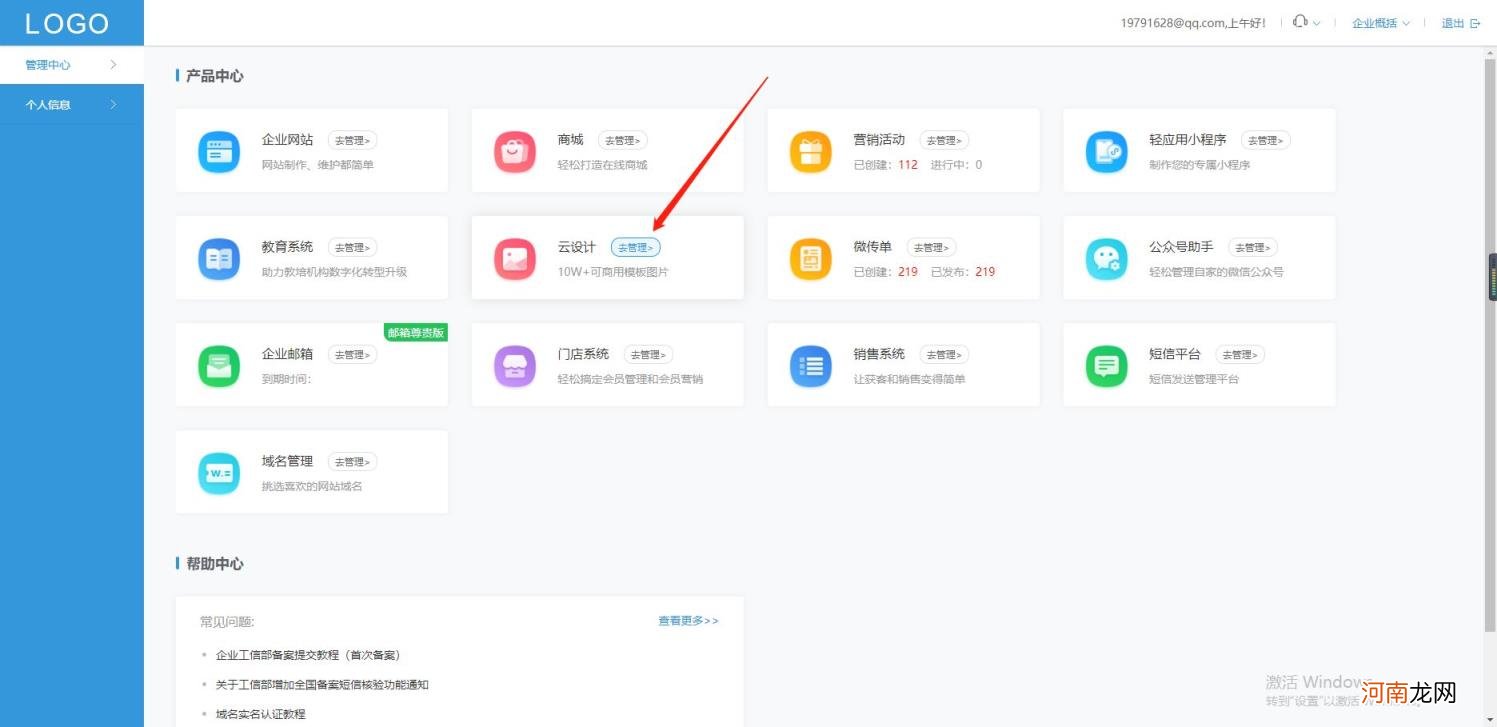
Task: Open the 营销活动 gift icon
Action: pos(811,152)
